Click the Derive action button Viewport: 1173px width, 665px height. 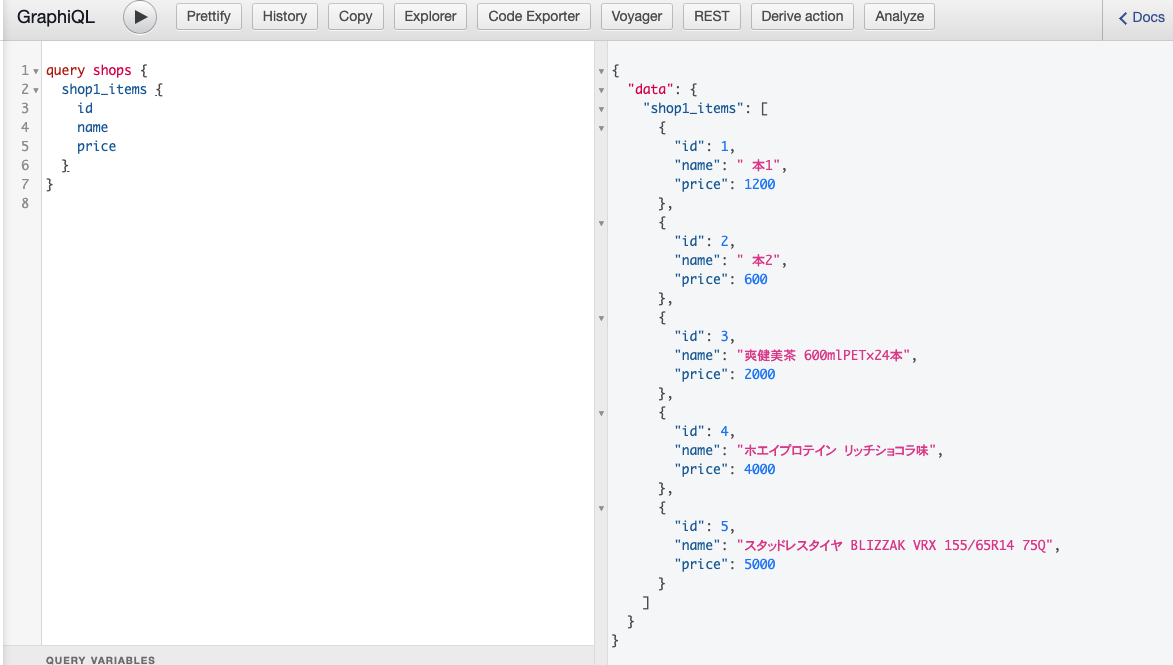click(802, 17)
